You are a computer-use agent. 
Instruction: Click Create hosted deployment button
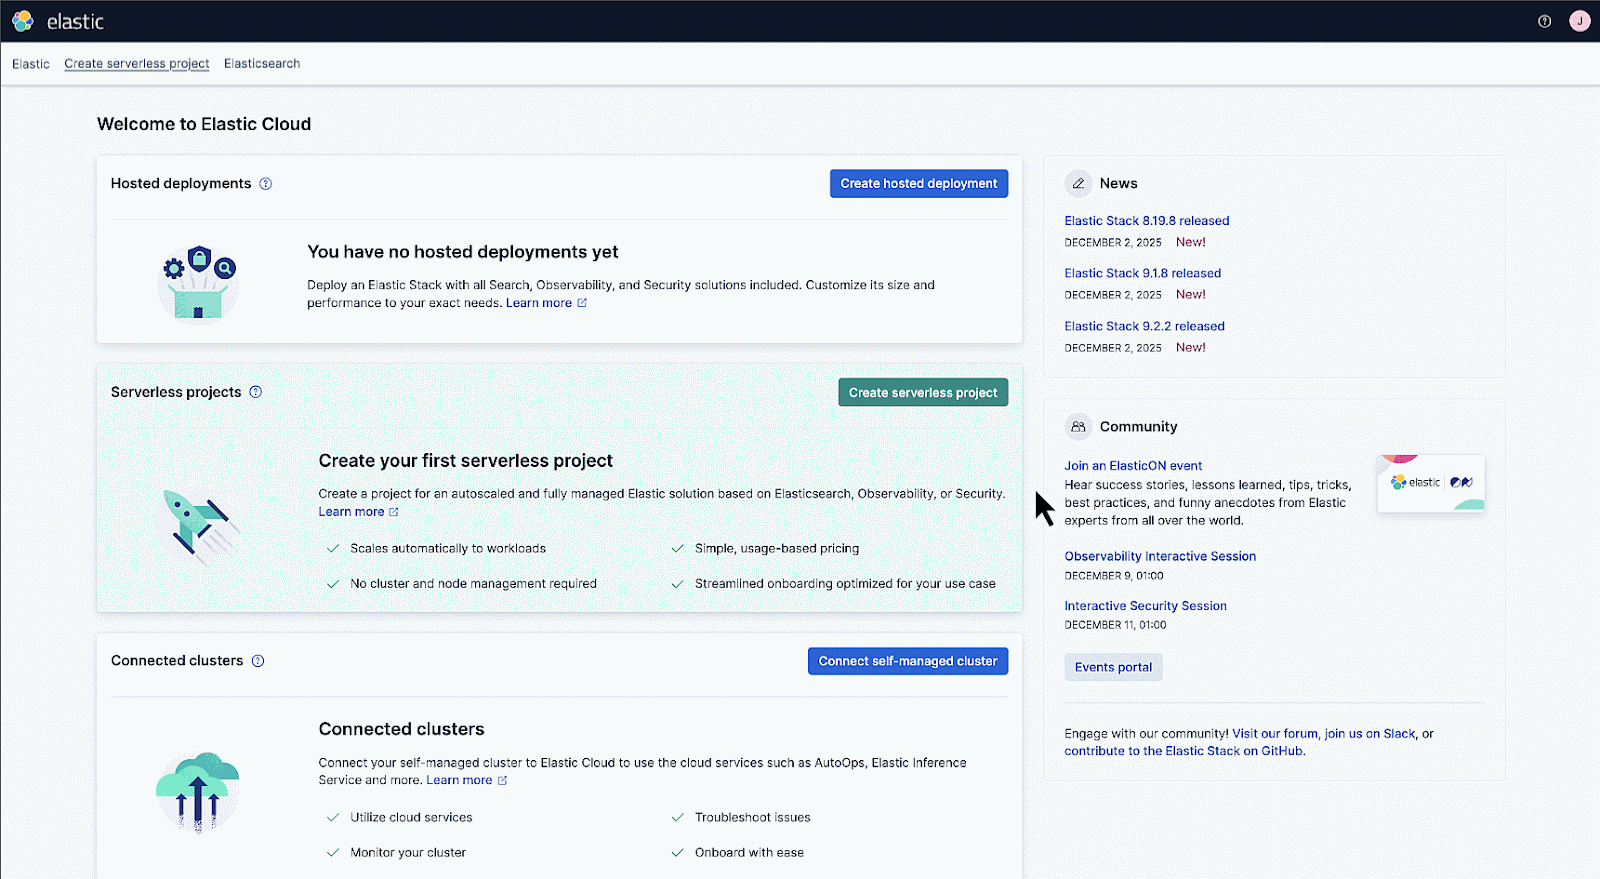tap(919, 184)
